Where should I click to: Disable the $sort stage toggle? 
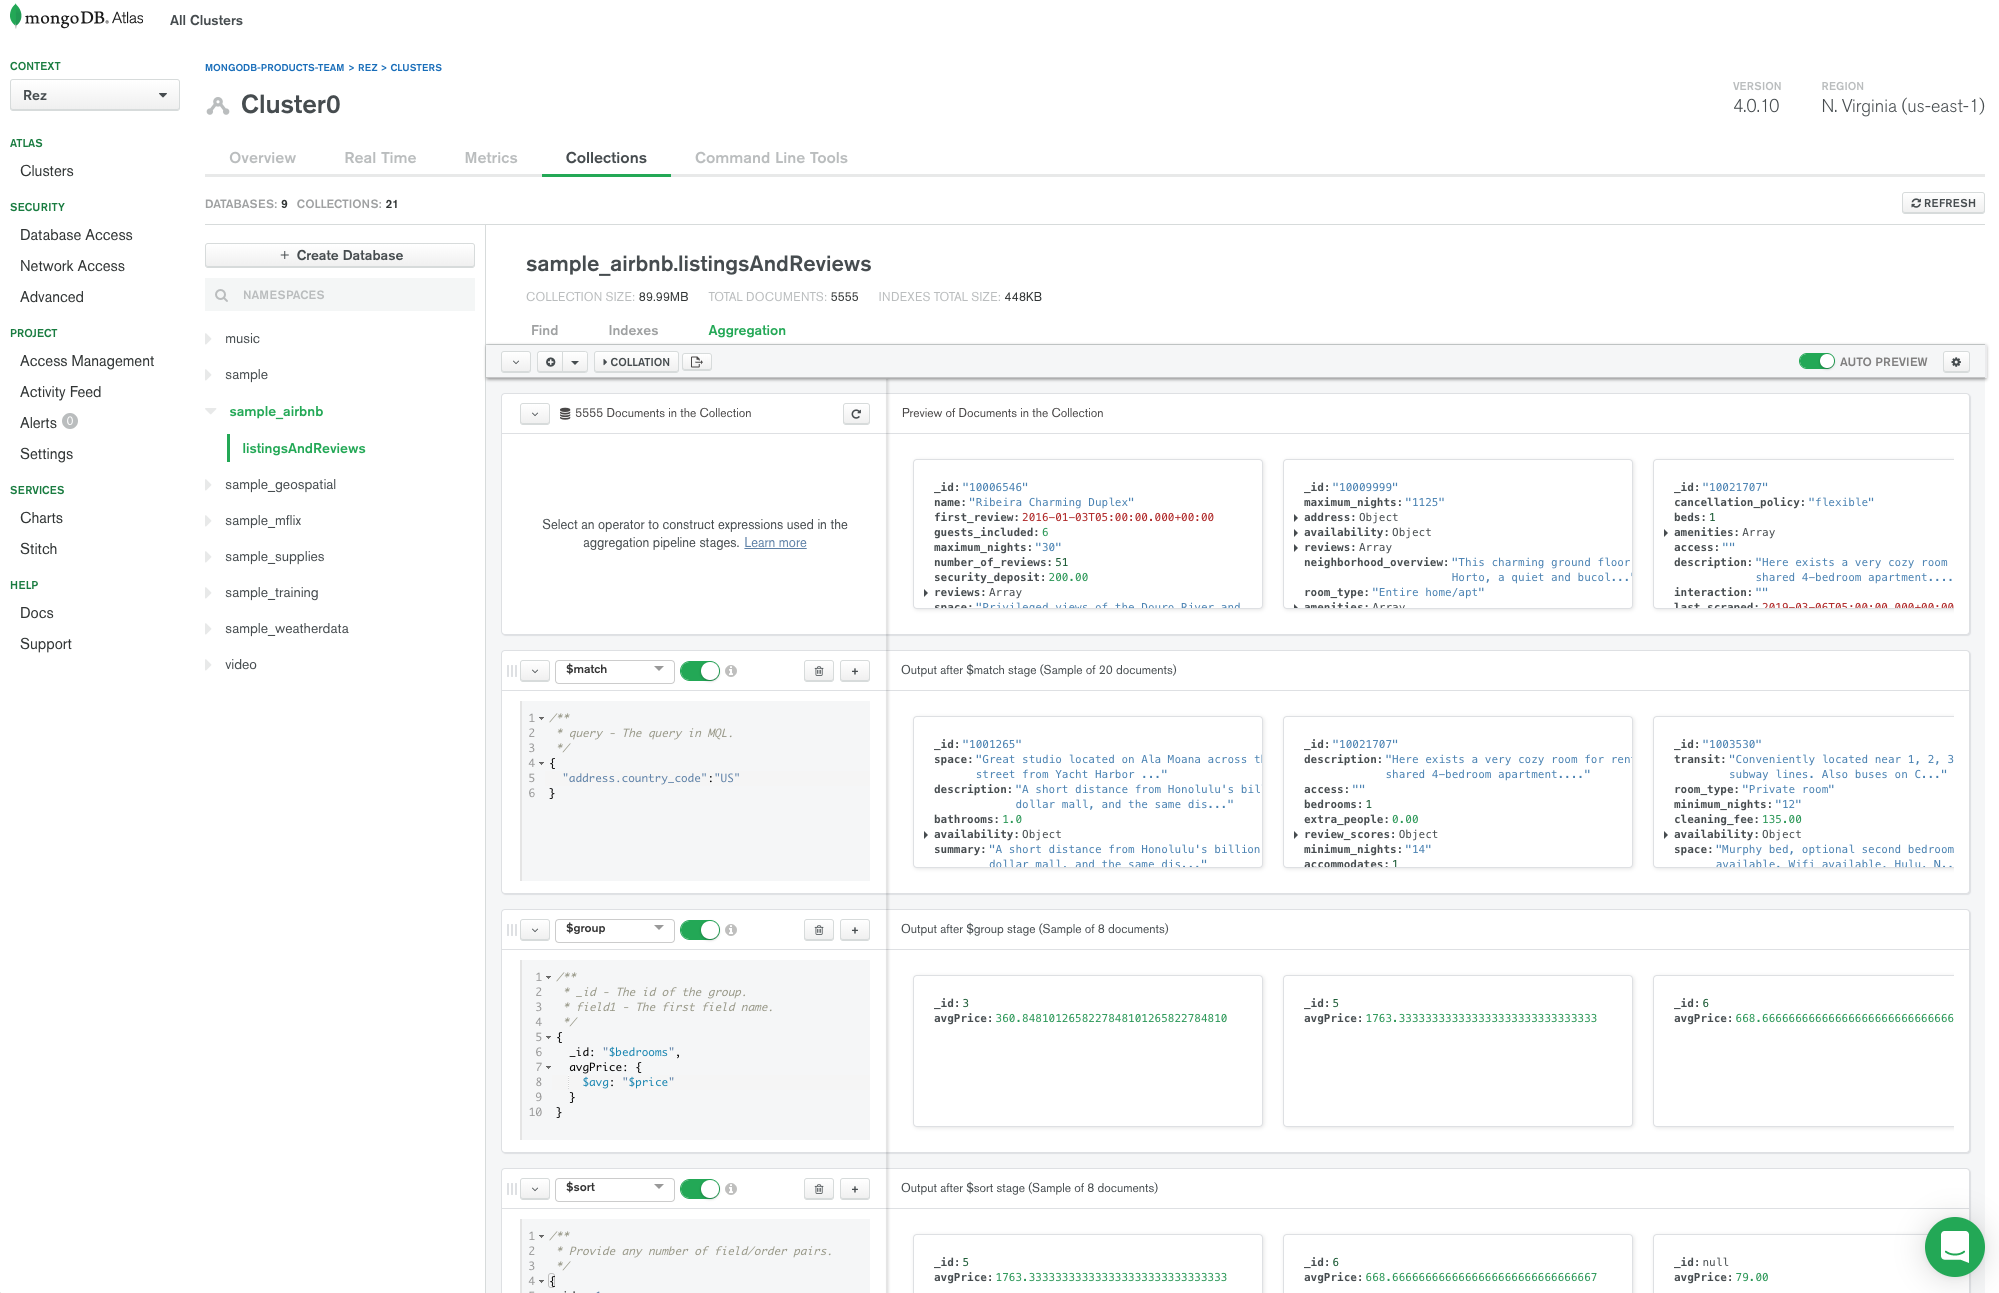click(x=700, y=1189)
